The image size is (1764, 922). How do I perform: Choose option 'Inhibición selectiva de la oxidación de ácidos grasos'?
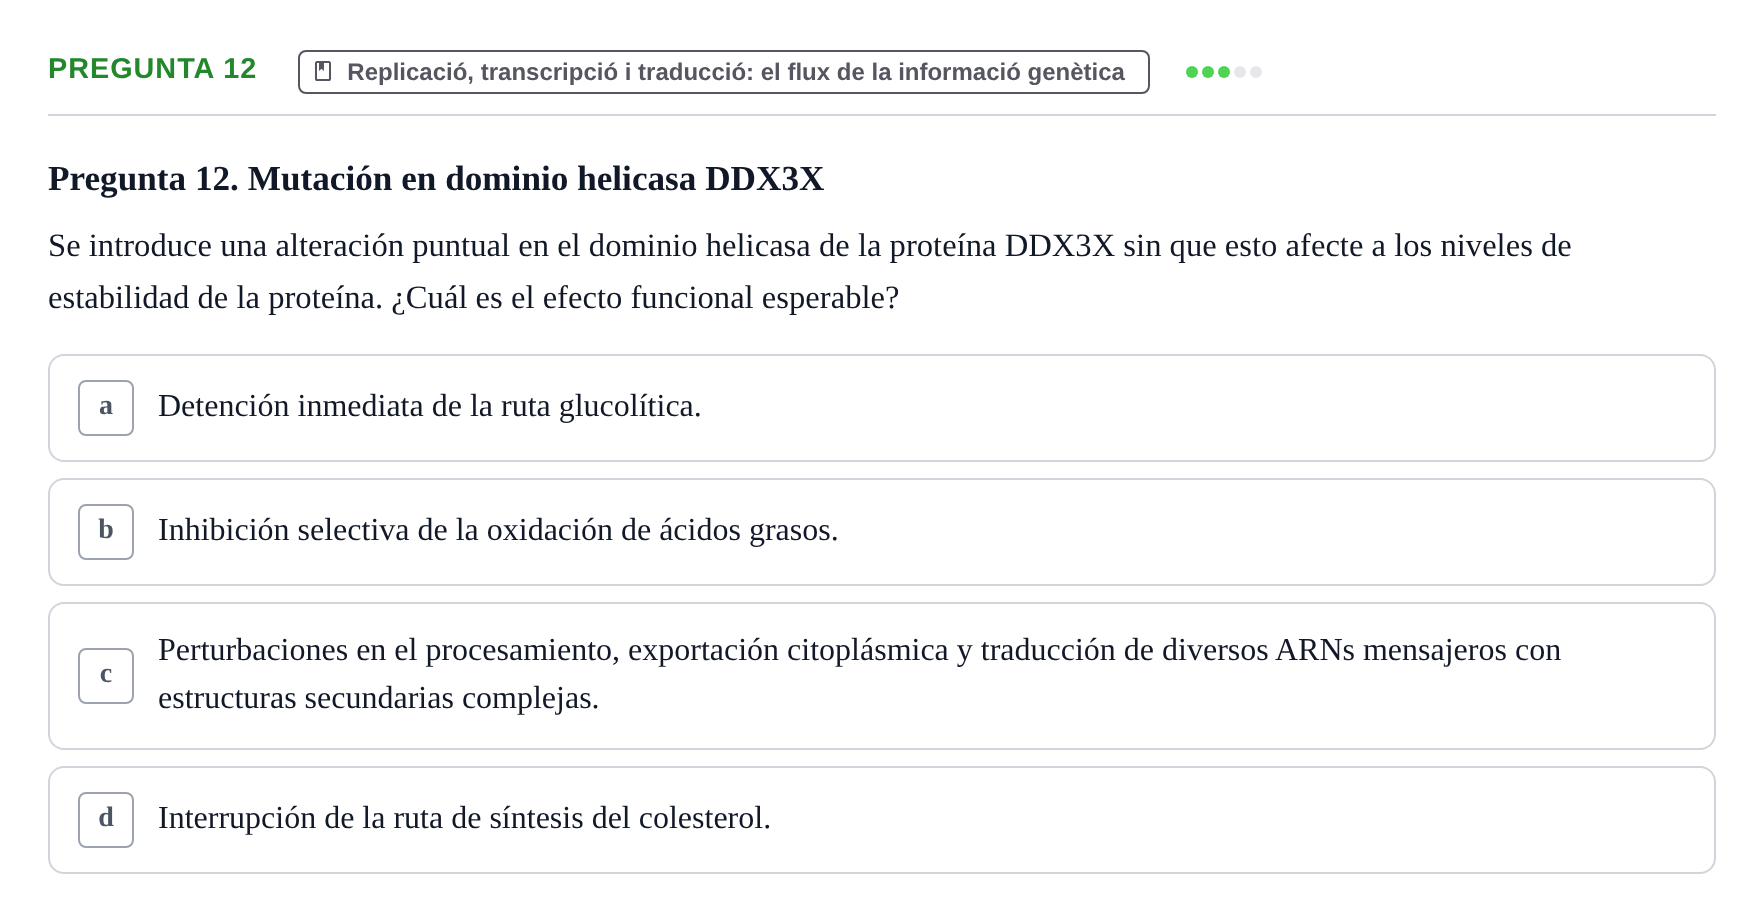click(882, 532)
